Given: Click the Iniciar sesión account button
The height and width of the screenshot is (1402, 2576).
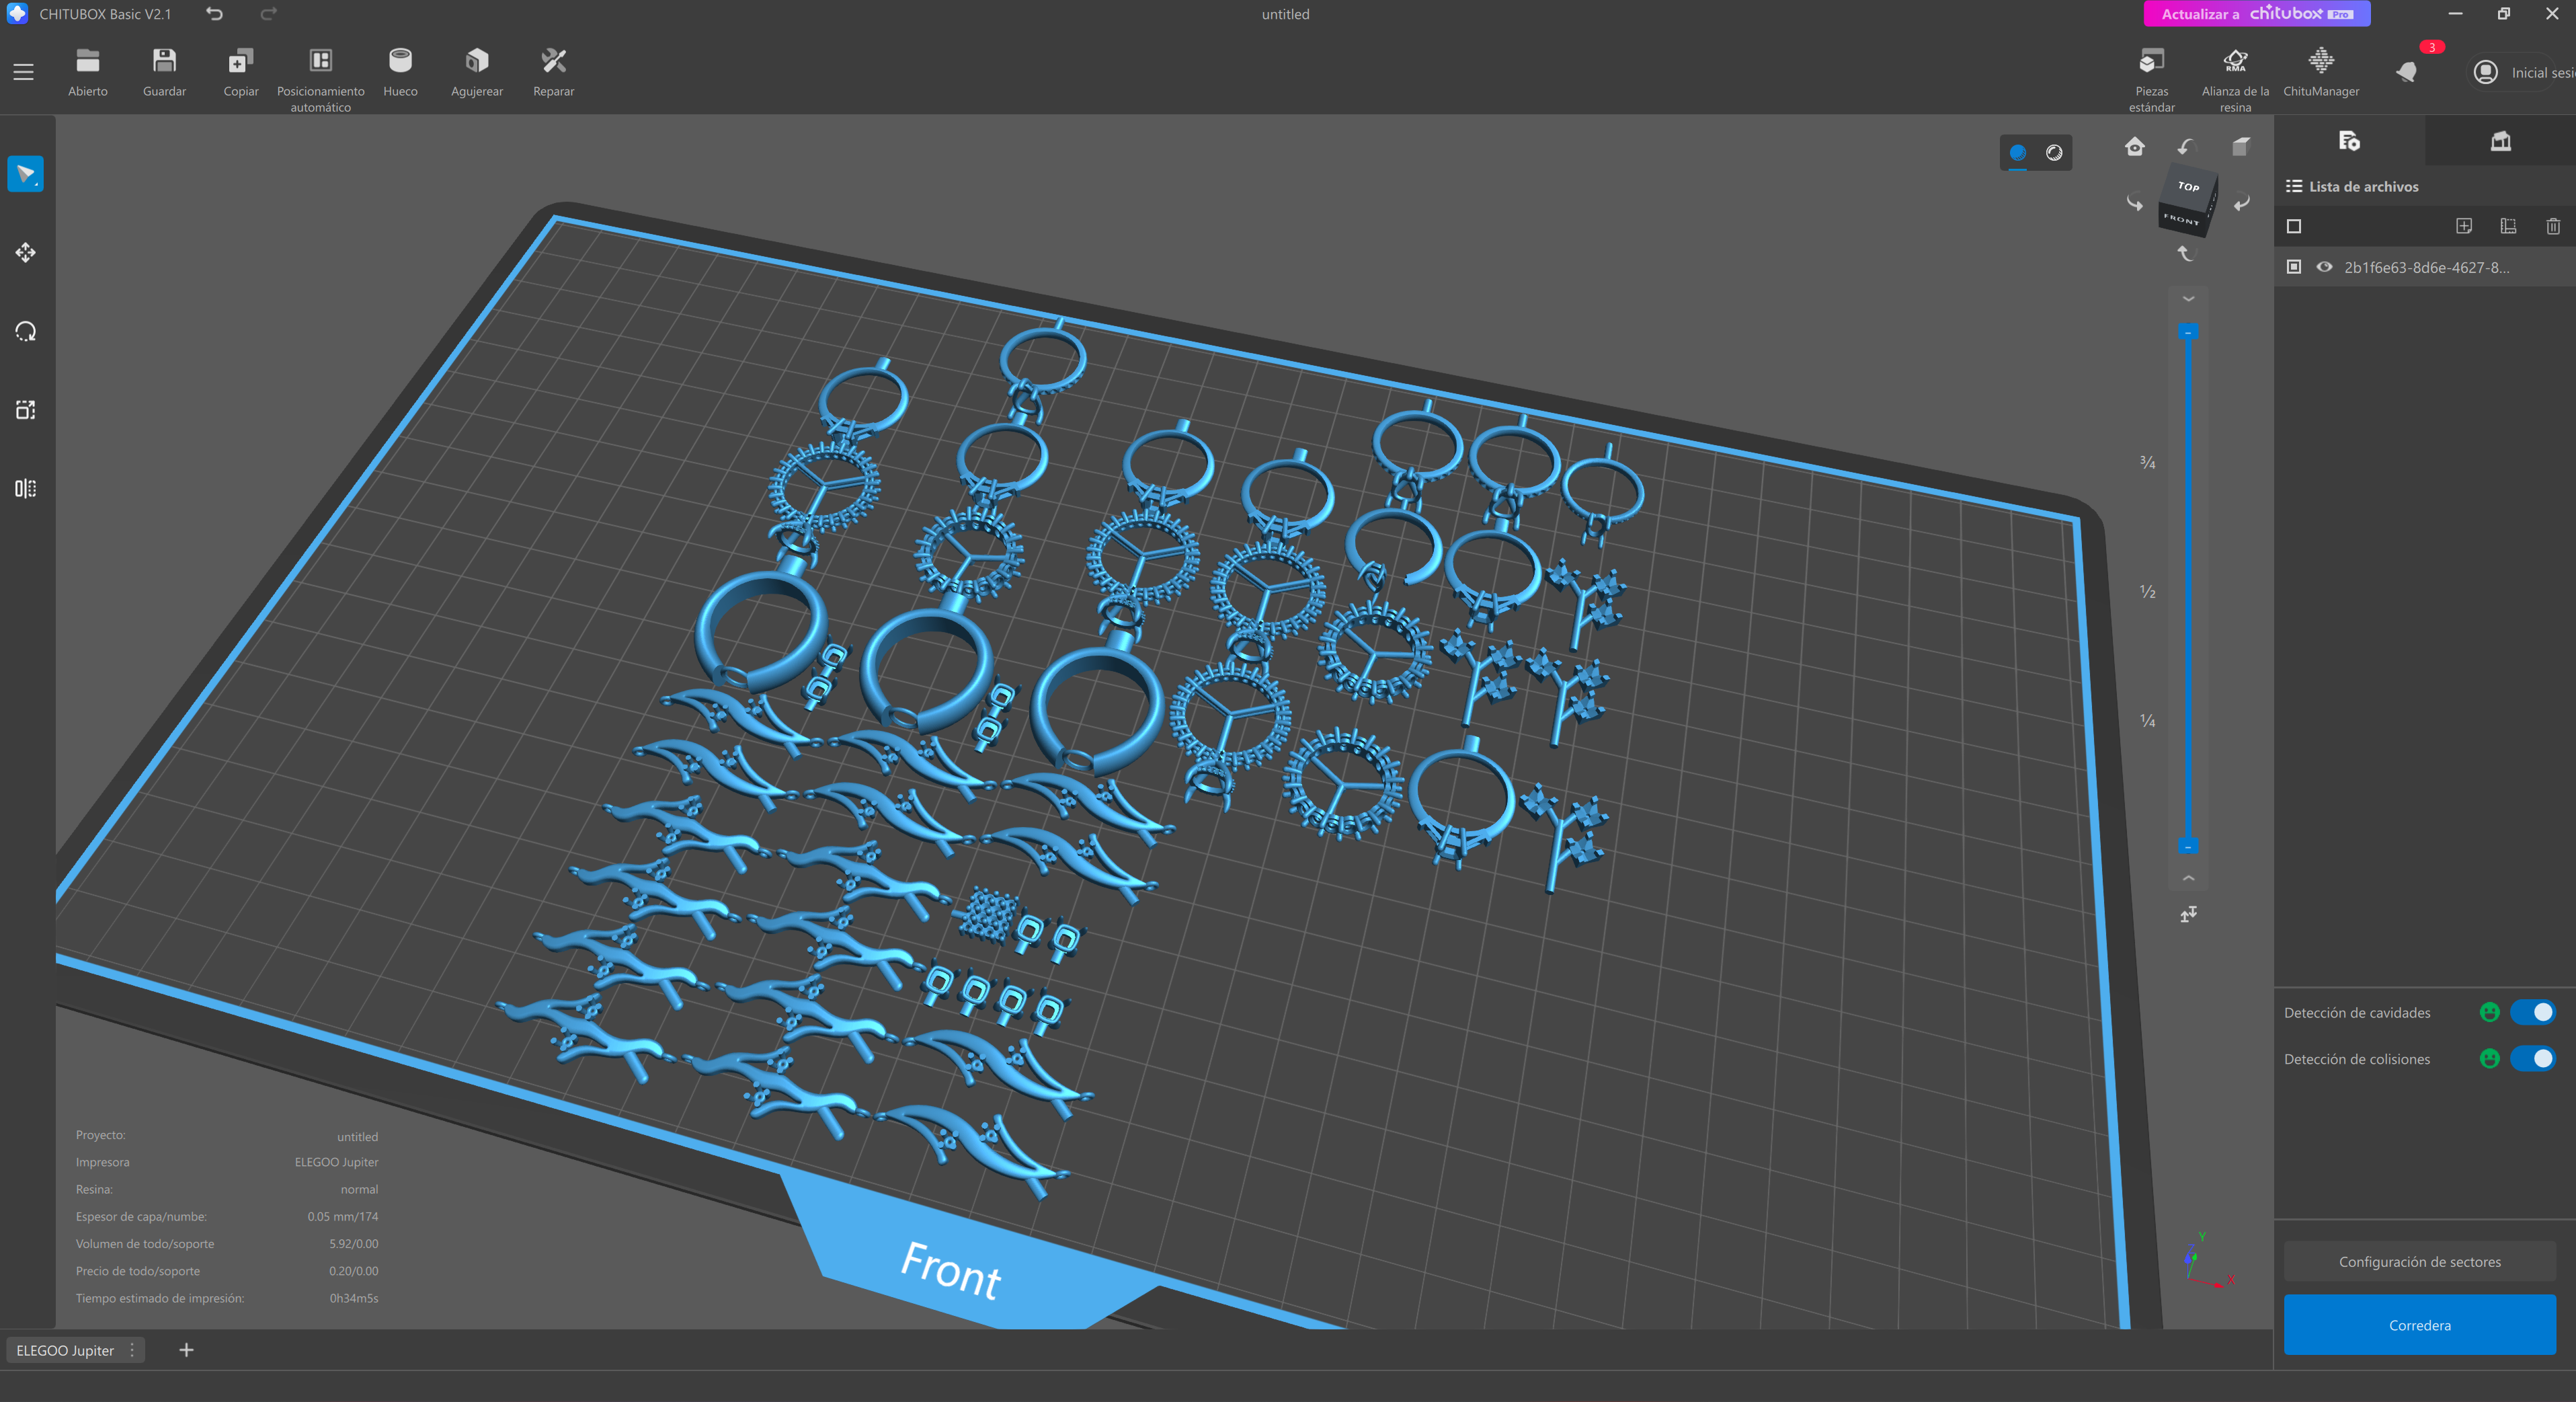Looking at the screenshot, I should 2522,72.
